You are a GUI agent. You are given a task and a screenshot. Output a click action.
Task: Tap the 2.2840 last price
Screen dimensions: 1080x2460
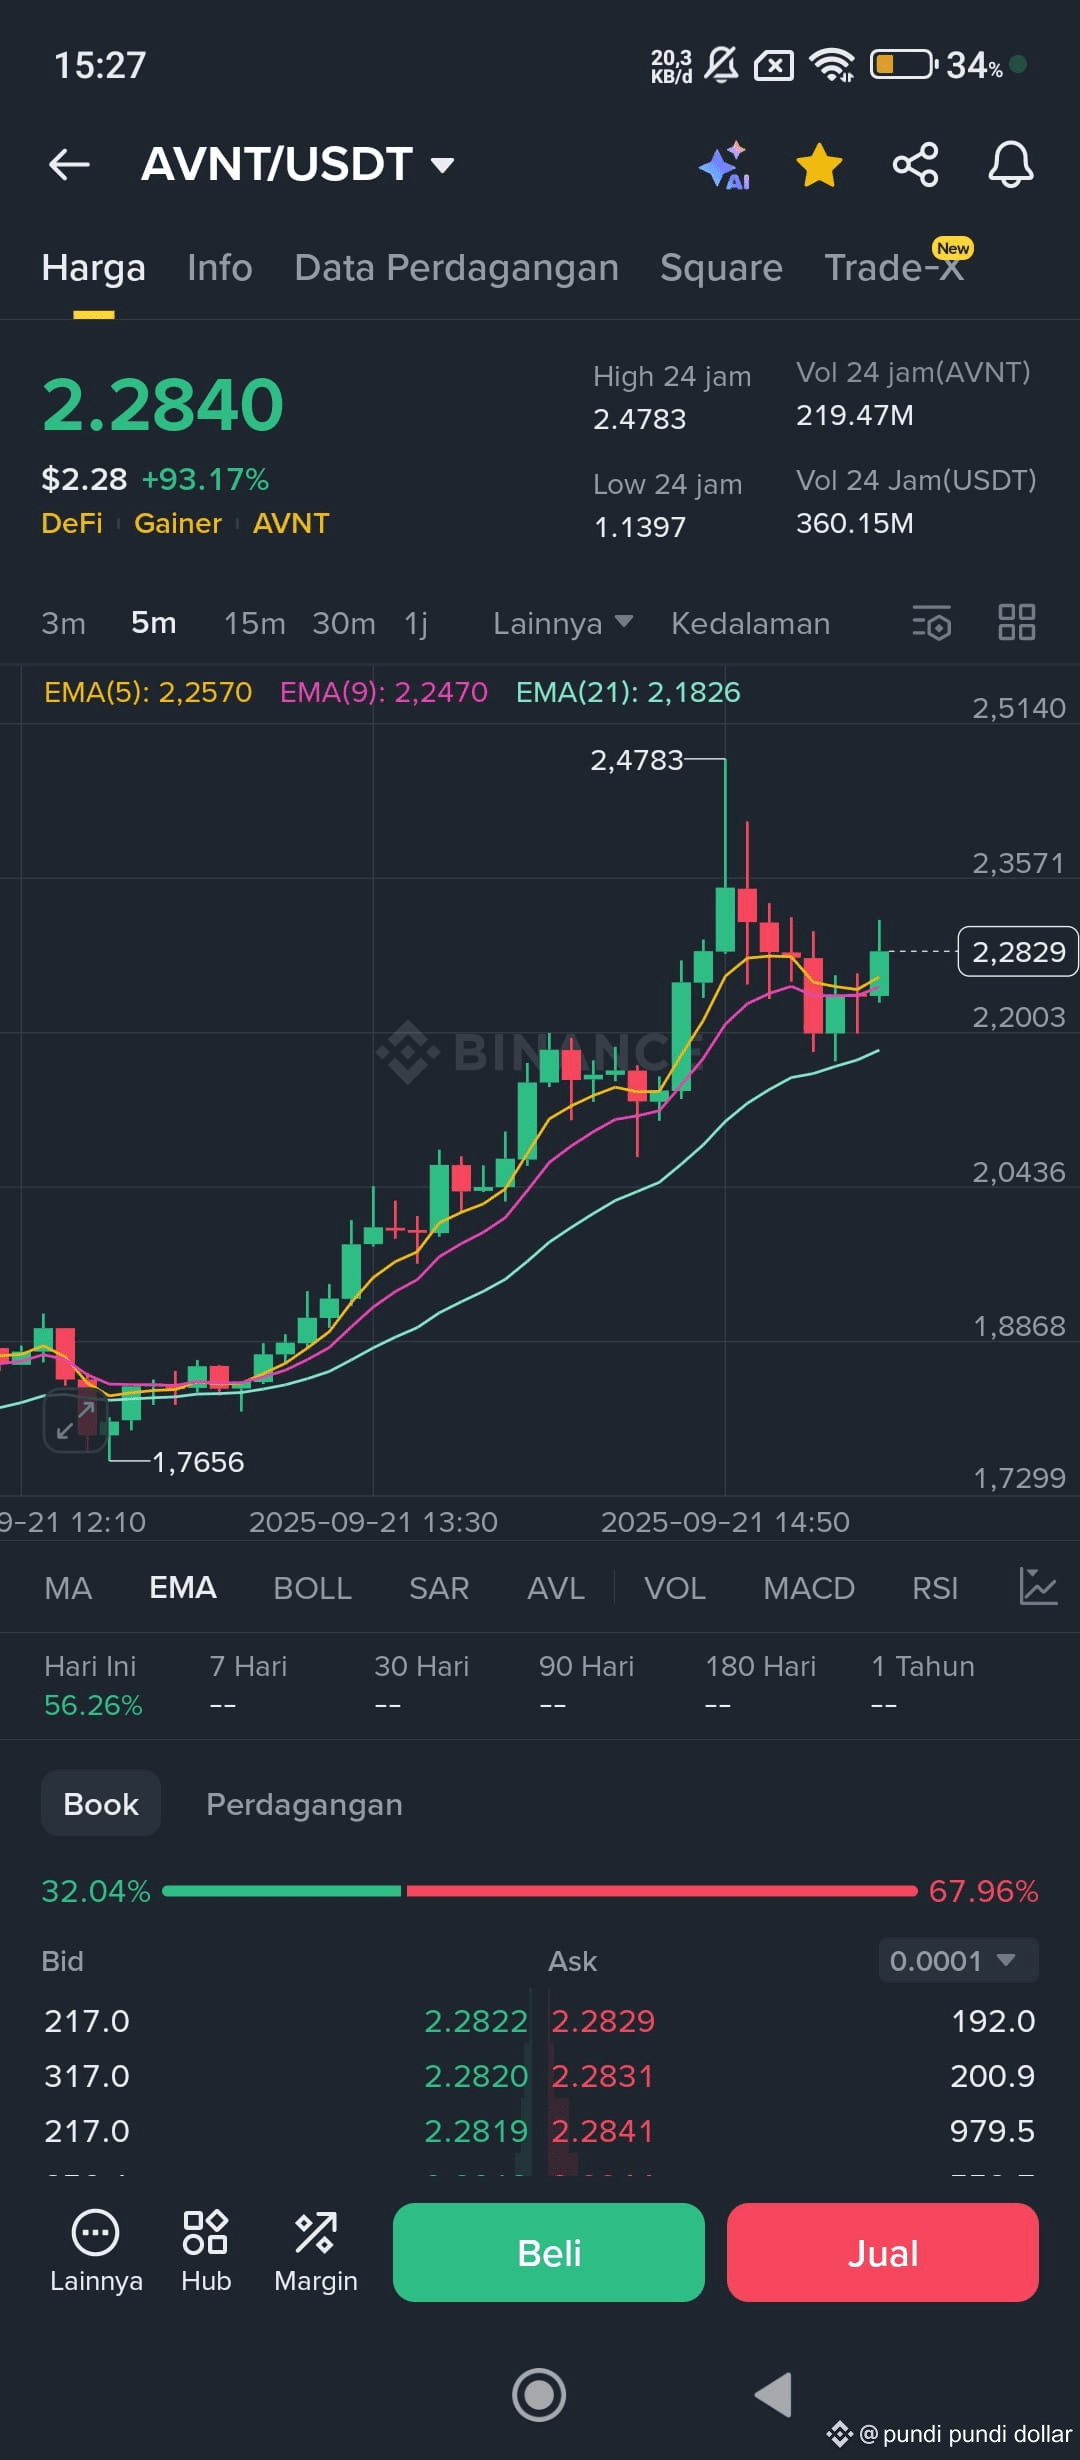pos(163,405)
